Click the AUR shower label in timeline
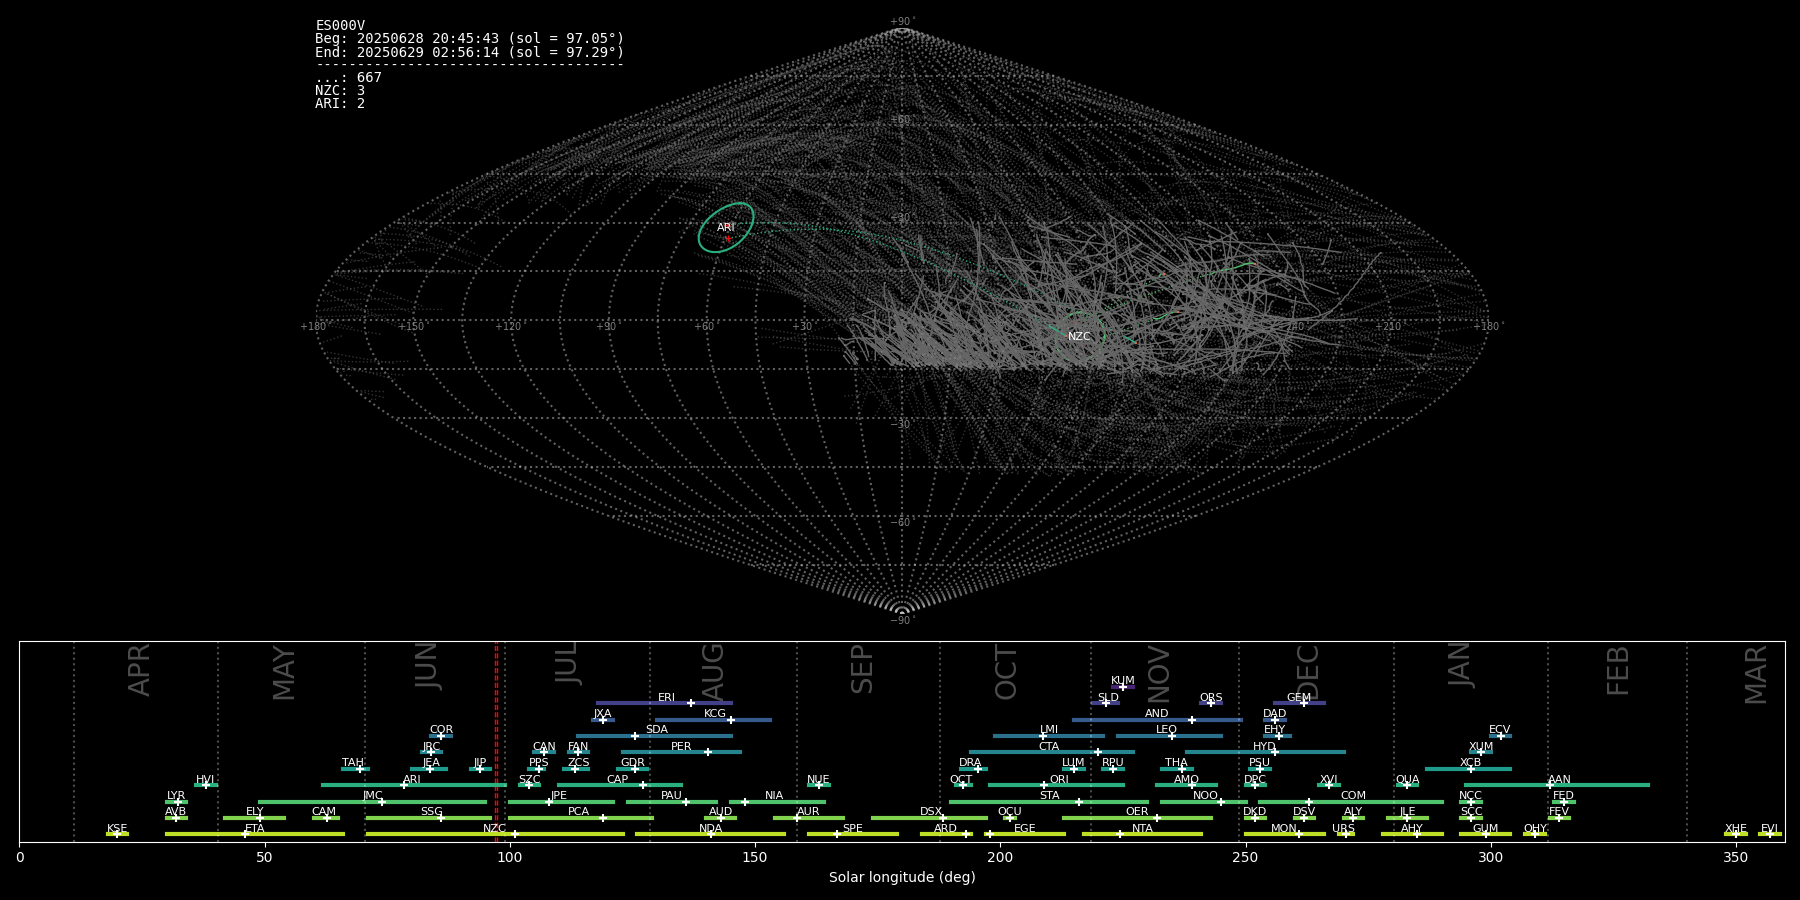1800x900 pixels. point(808,812)
